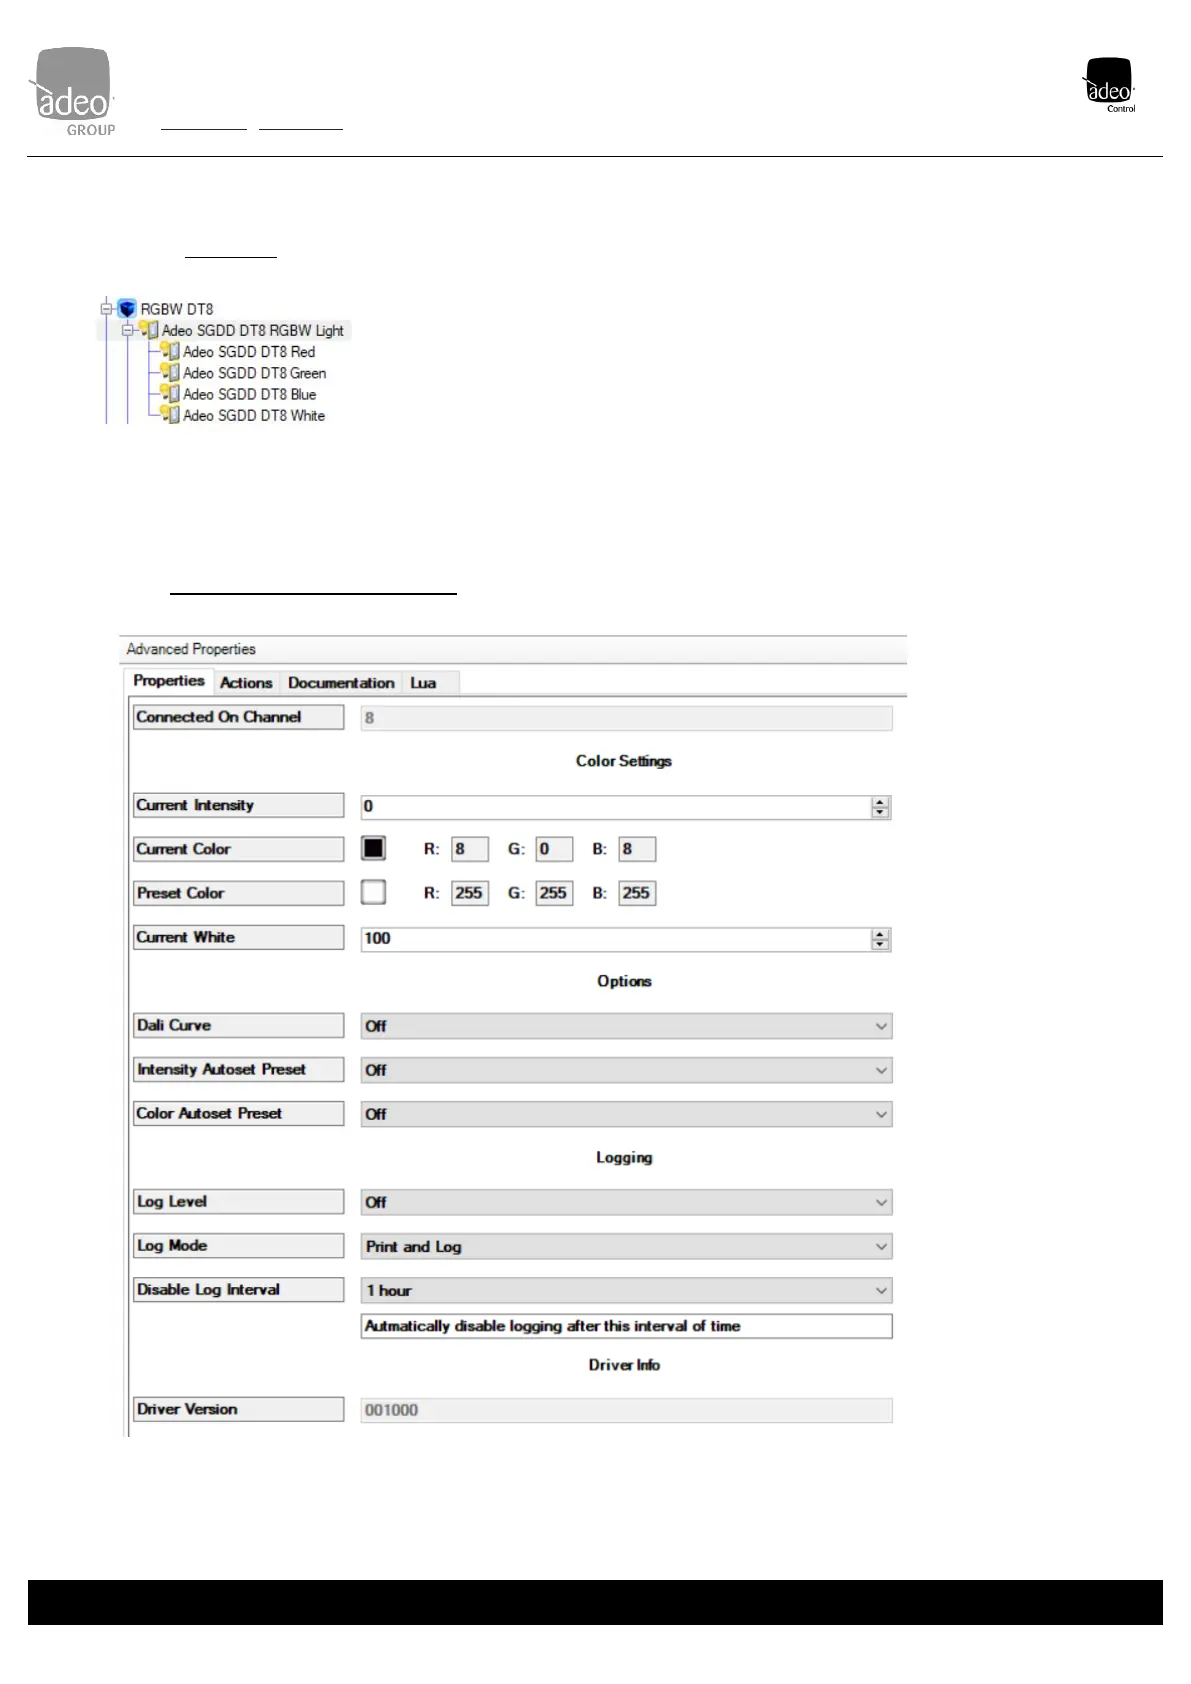Image resolution: width=1191 pixels, height=1684 pixels.
Task: Increase Current White with the up arrow
Action: (x=880, y=934)
